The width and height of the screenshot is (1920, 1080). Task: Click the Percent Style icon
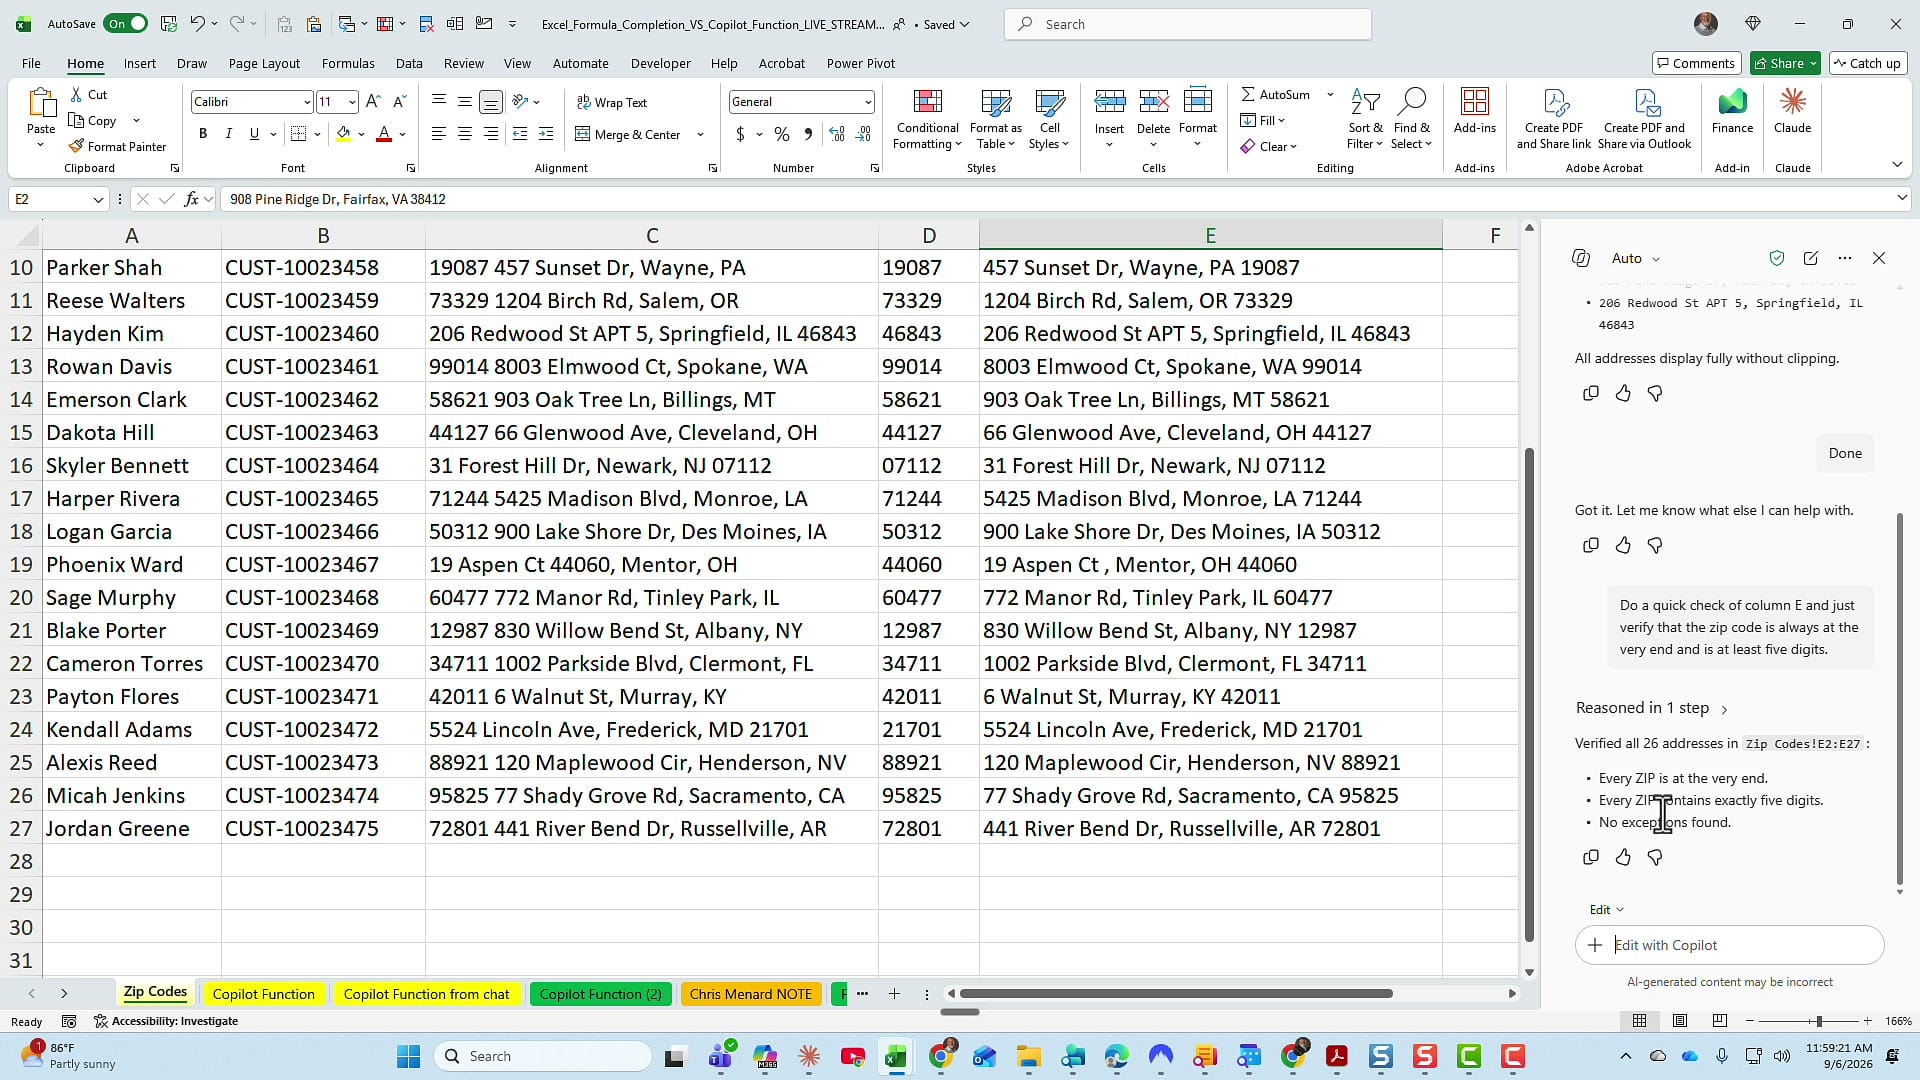(x=782, y=134)
